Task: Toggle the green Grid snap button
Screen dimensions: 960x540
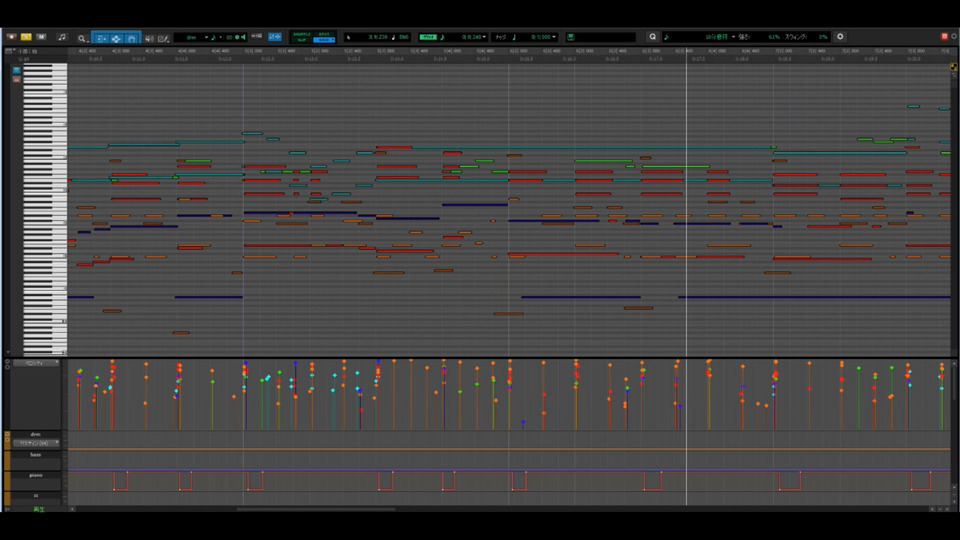Action: click(x=428, y=37)
